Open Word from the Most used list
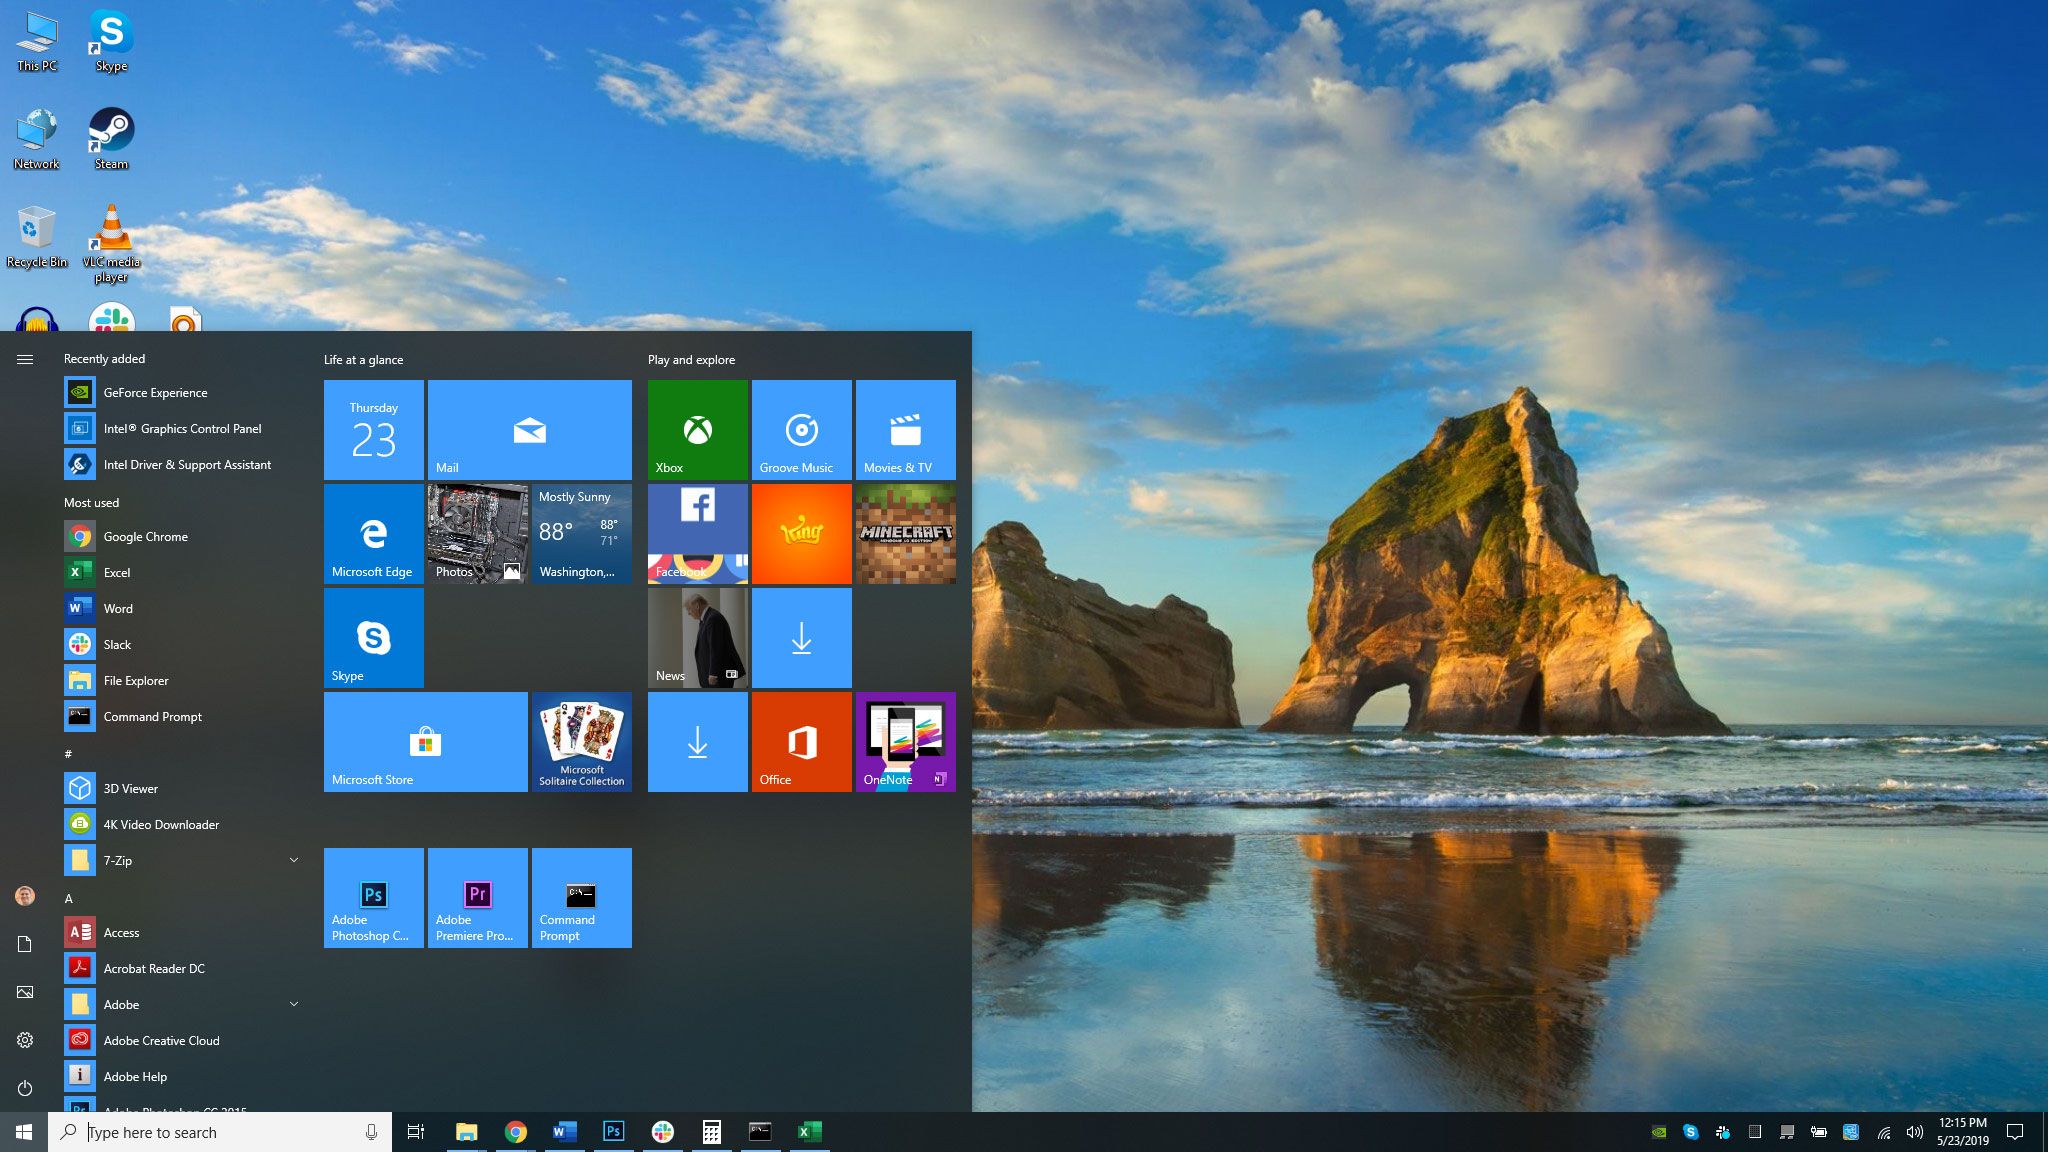 coord(118,608)
